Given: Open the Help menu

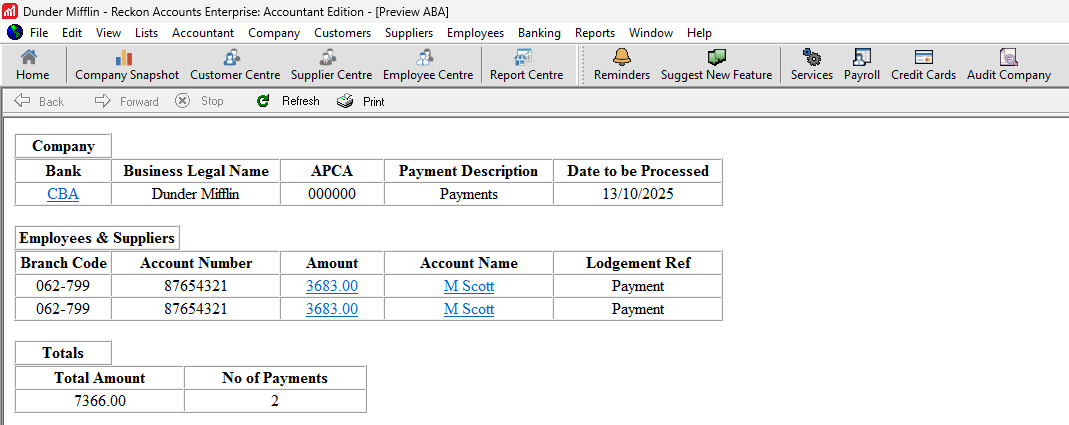Looking at the screenshot, I should [699, 33].
